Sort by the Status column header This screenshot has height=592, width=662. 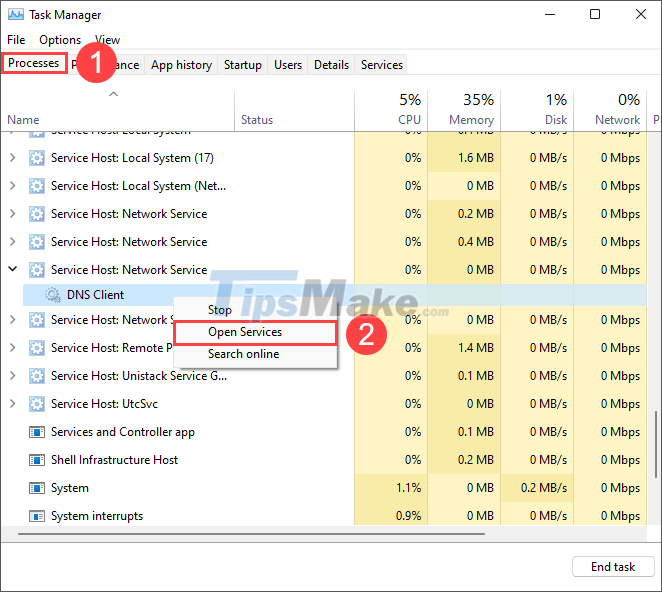[294, 110]
